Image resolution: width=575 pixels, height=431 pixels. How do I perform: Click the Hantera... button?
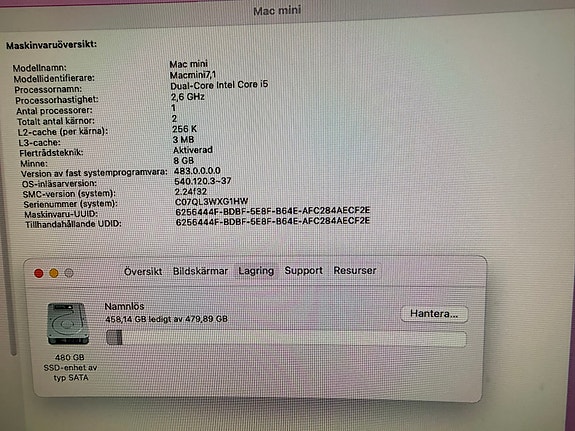pyautogui.click(x=434, y=314)
